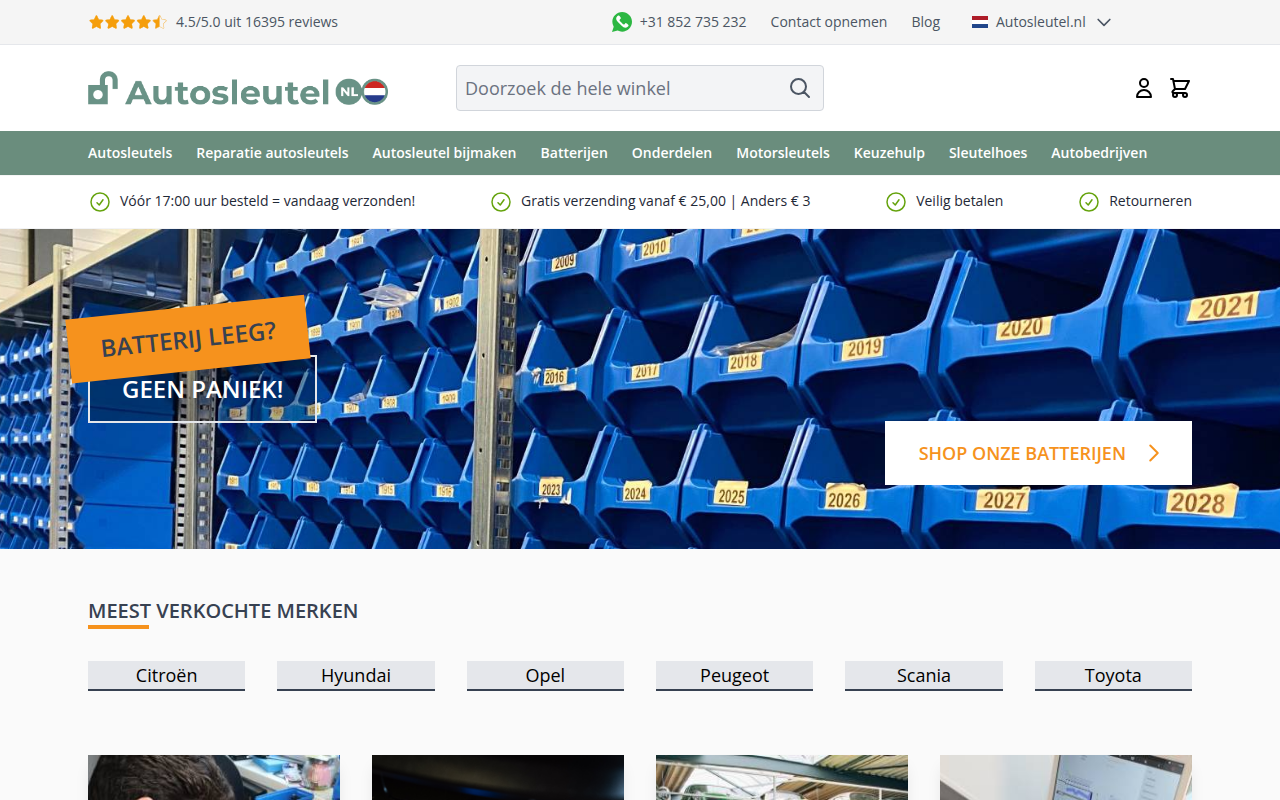
Task: Select the Scania brand
Action: [x=923, y=676]
